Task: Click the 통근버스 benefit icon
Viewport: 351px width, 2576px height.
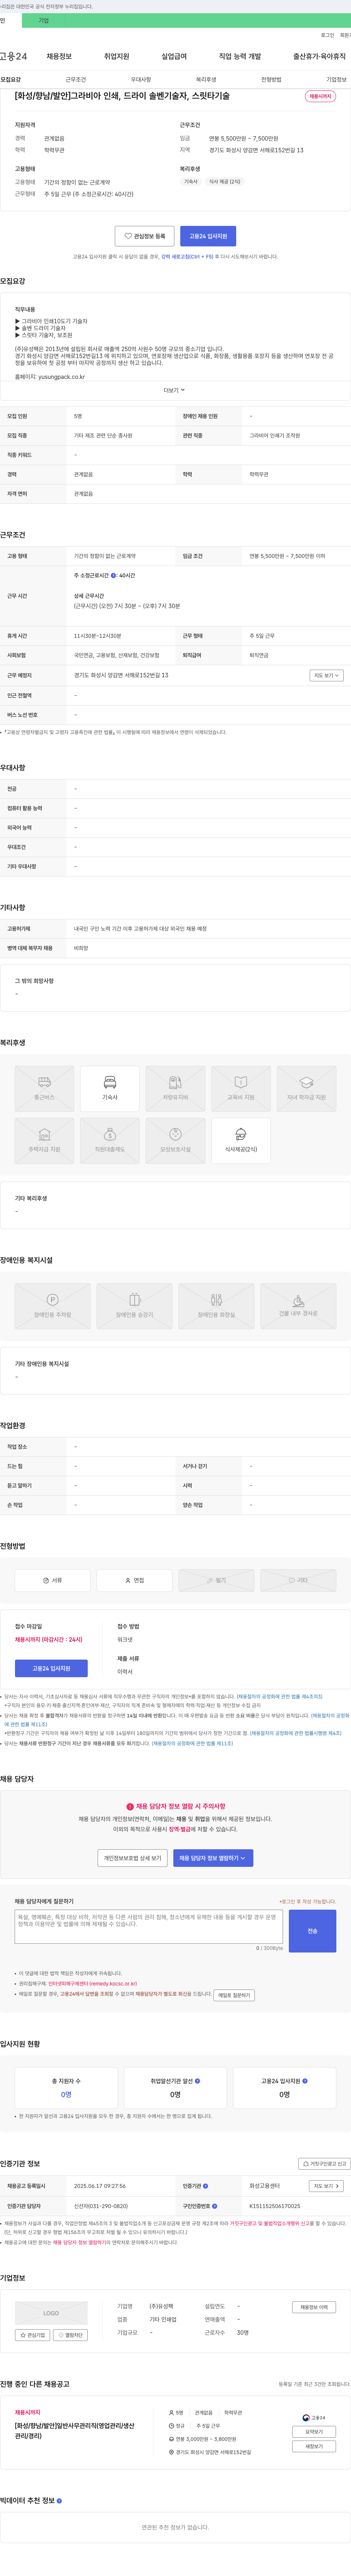Action: pyautogui.click(x=44, y=1089)
